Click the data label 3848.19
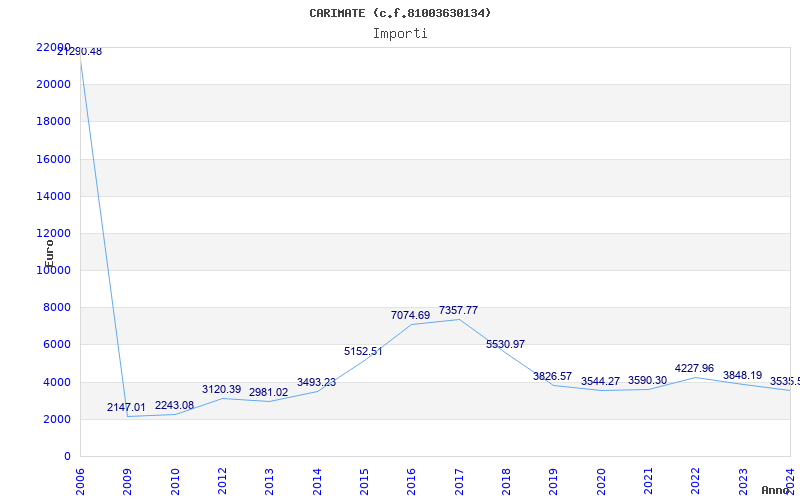The width and height of the screenshot is (800, 500). (x=742, y=376)
